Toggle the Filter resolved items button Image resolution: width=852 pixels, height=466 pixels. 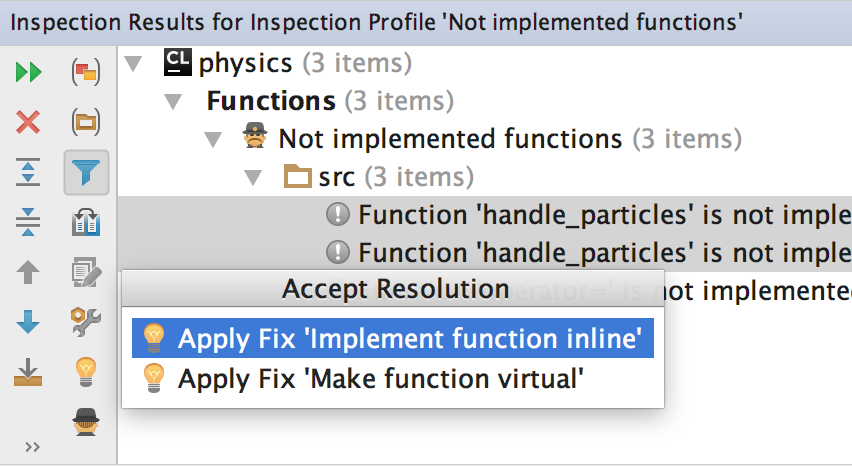(86, 173)
